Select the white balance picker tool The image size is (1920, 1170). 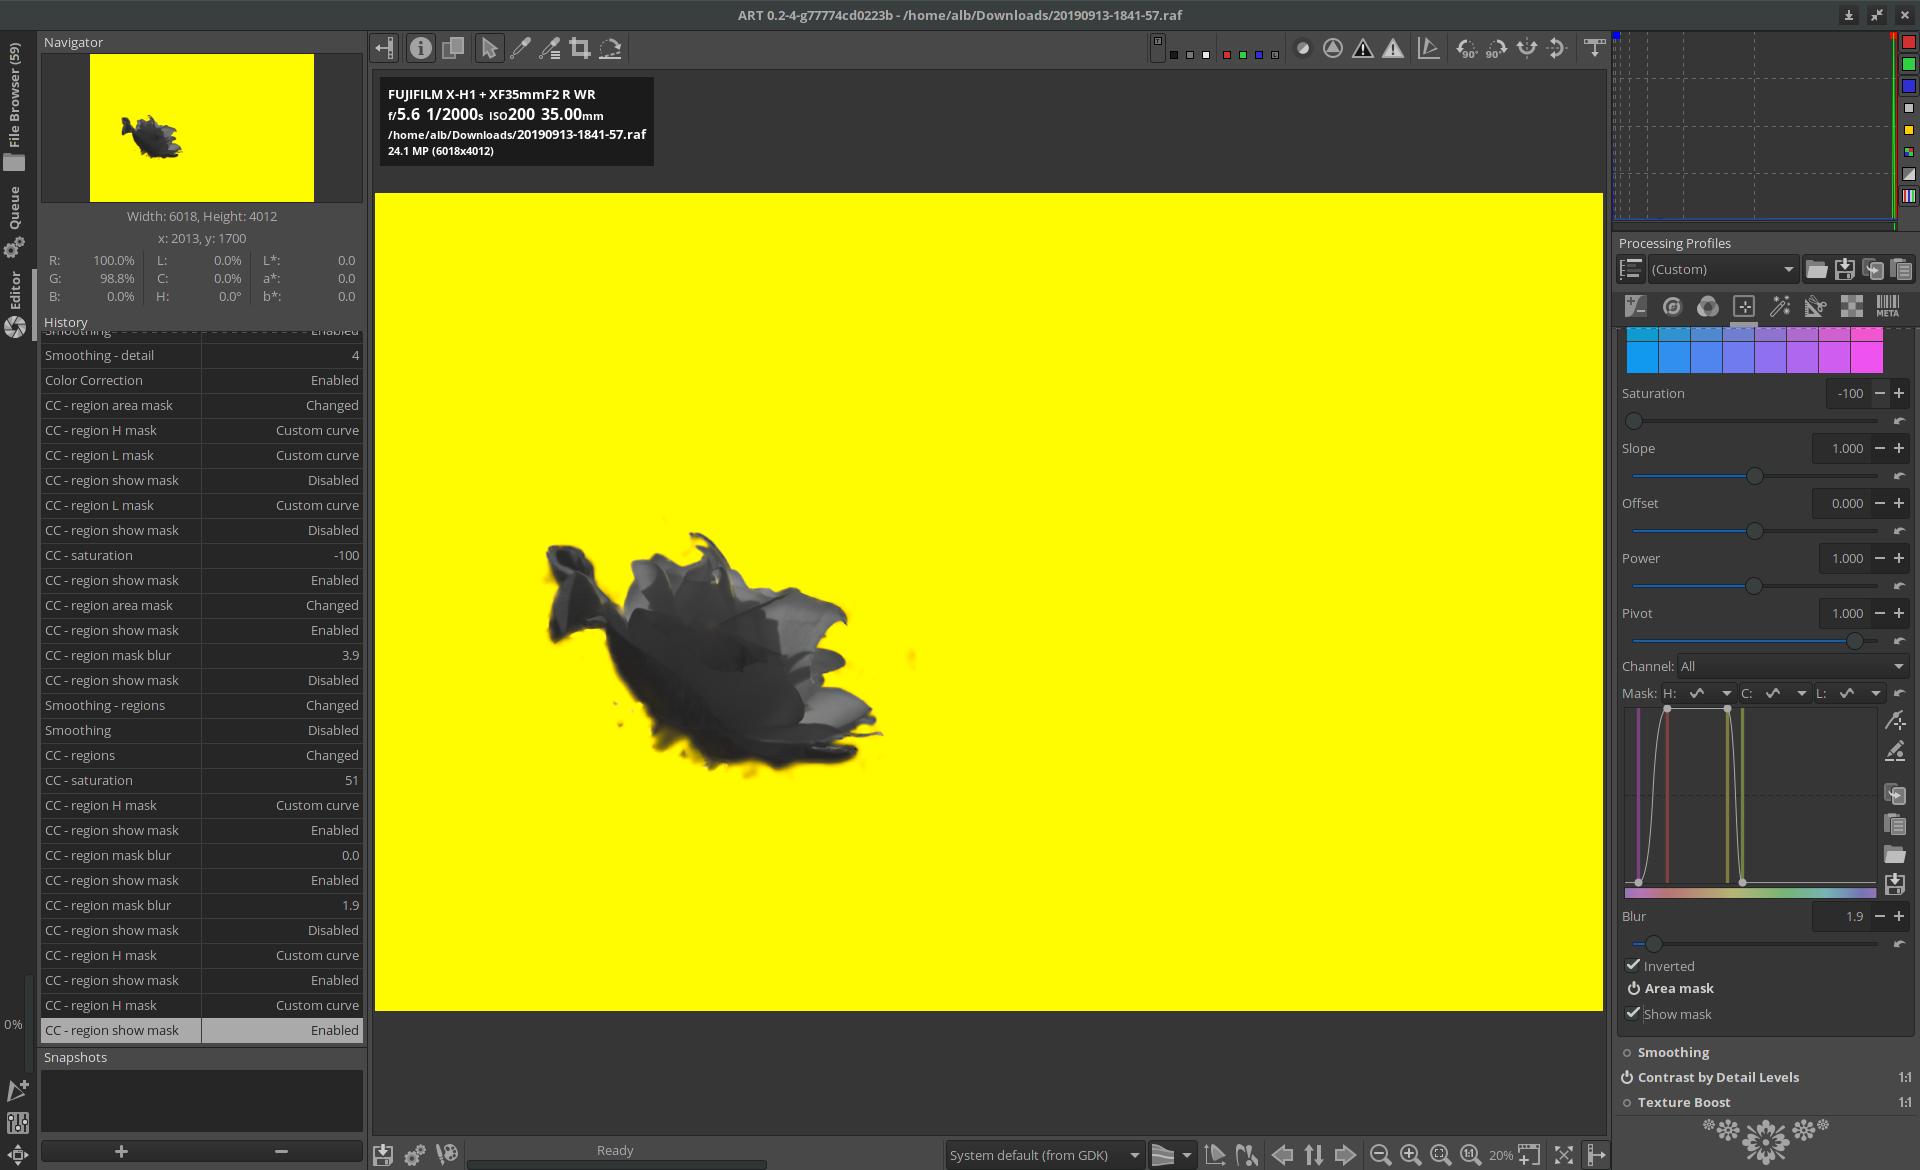(520, 48)
